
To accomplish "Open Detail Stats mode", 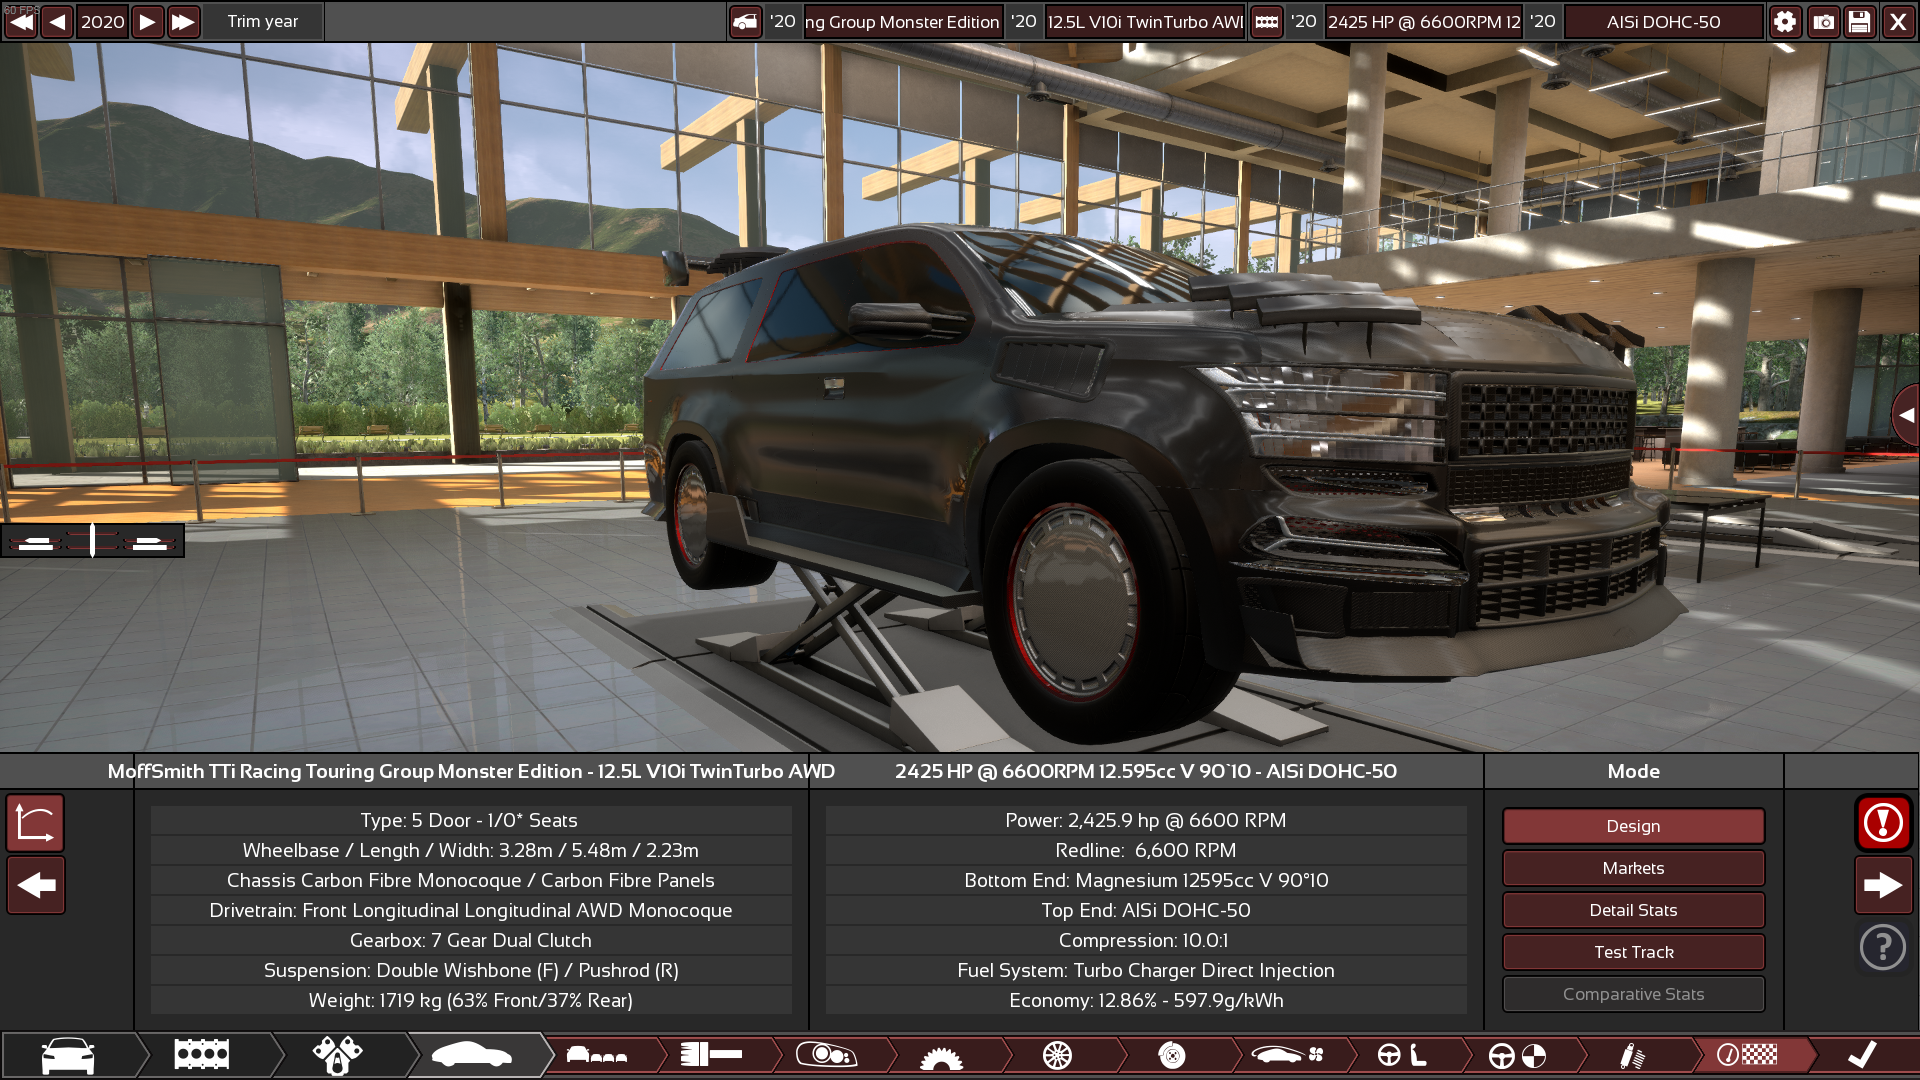I will pyautogui.click(x=1633, y=910).
